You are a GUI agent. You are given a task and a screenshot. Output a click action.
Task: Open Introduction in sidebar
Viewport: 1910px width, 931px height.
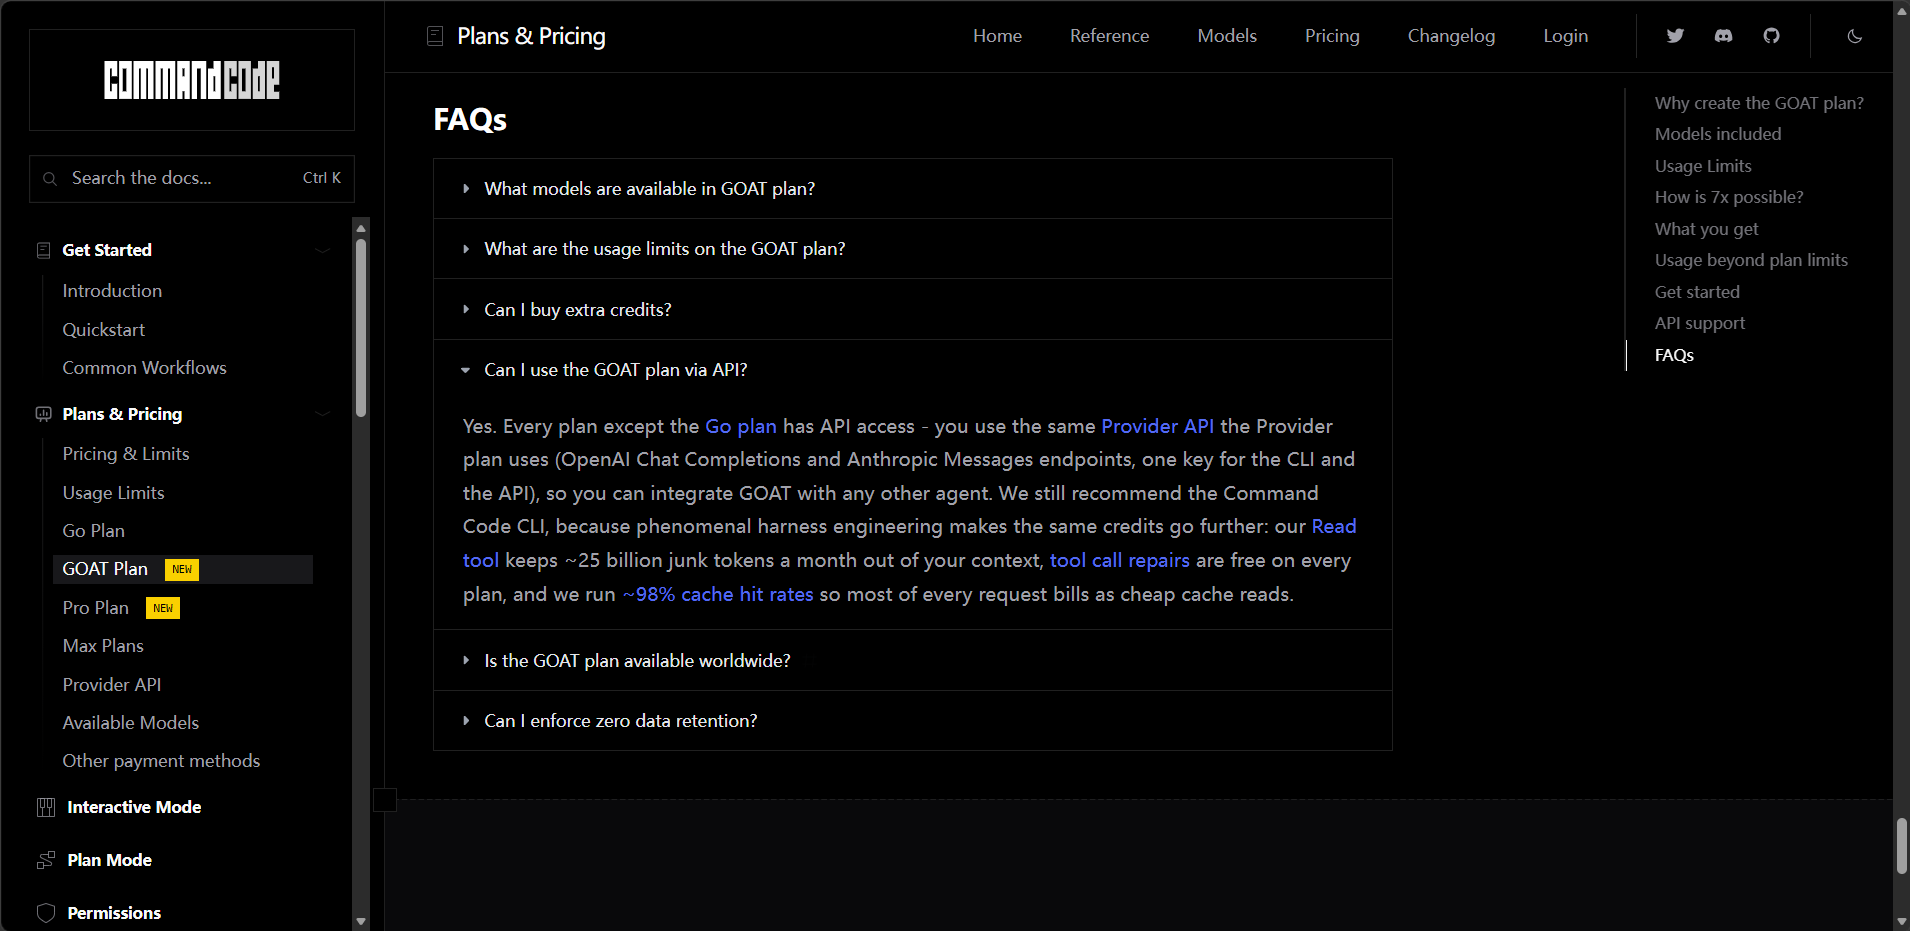click(x=112, y=291)
